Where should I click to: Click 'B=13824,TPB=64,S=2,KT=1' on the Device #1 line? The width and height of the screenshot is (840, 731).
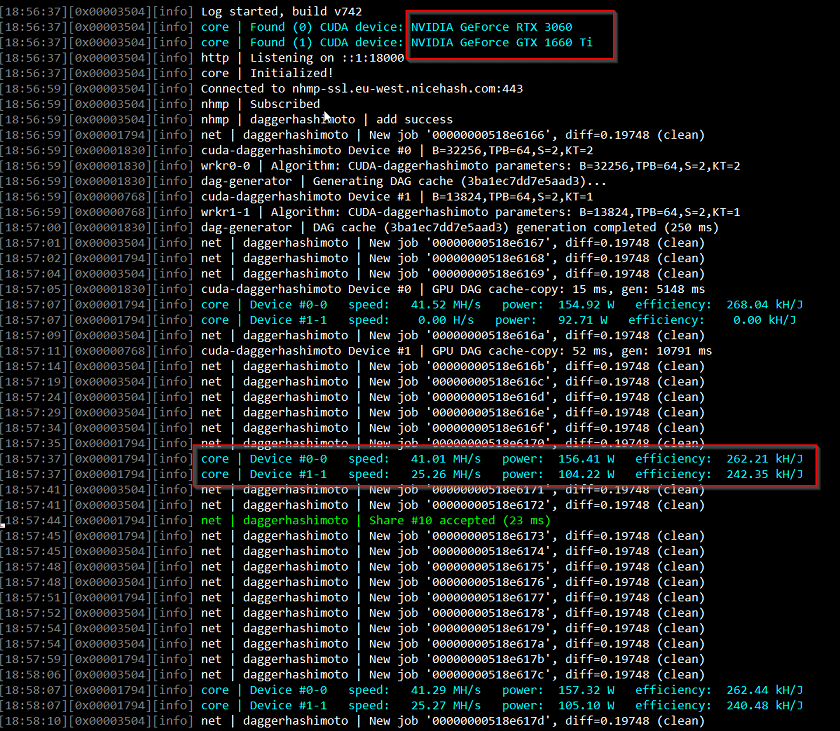[x=512, y=197]
